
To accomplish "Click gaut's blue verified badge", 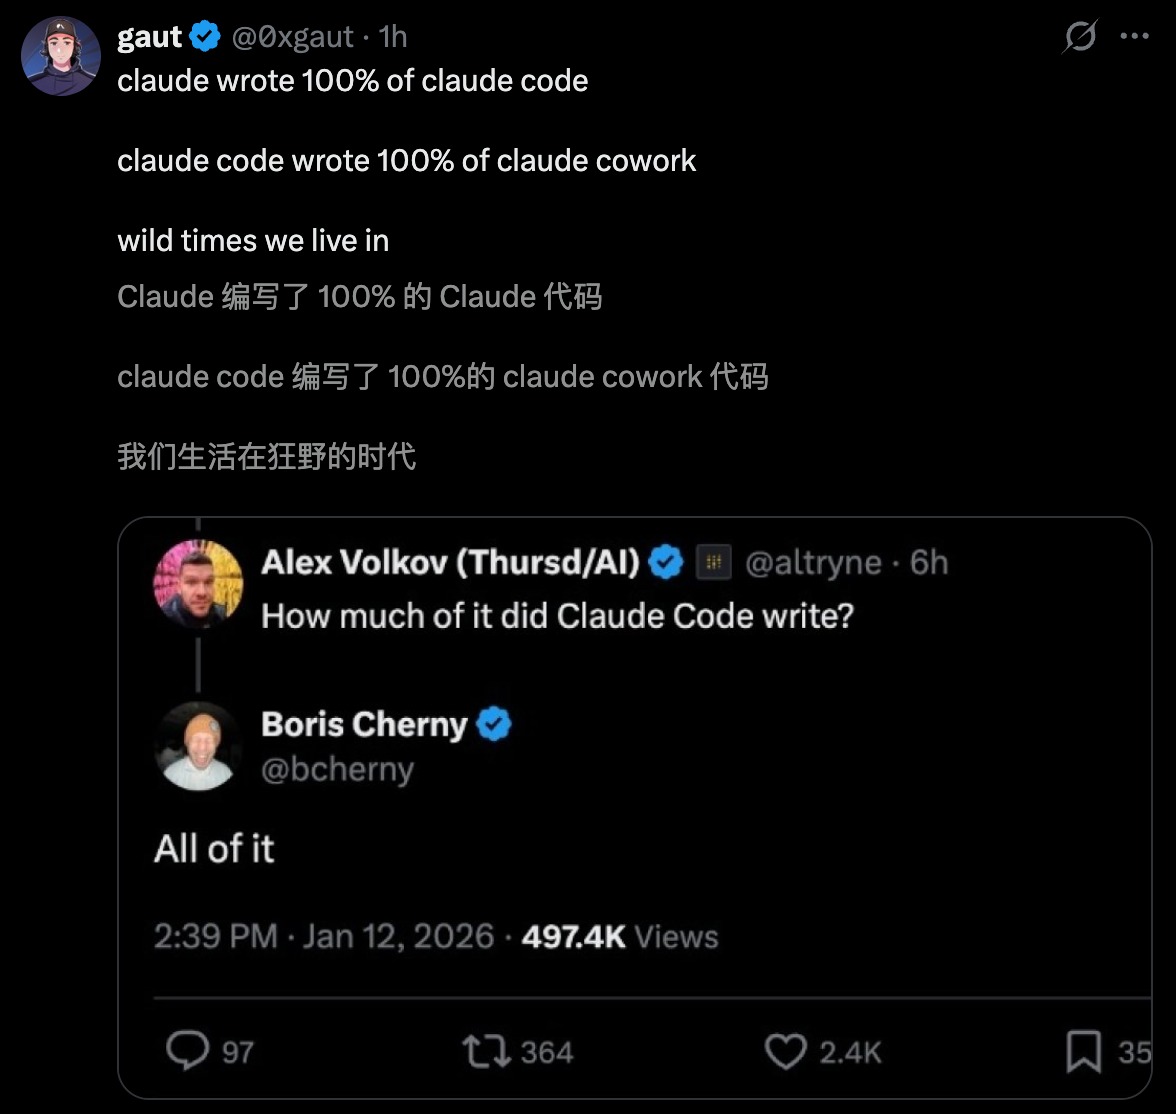I will (x=205, y=37).
